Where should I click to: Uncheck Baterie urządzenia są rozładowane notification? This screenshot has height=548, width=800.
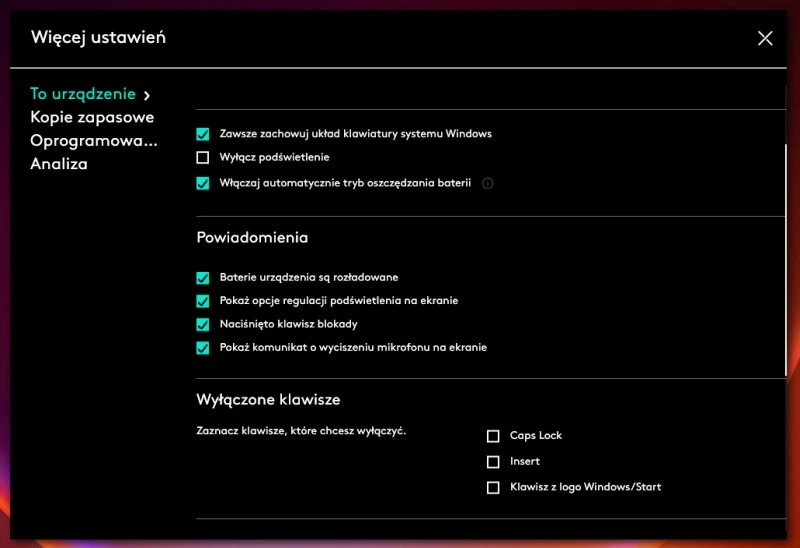203,277
